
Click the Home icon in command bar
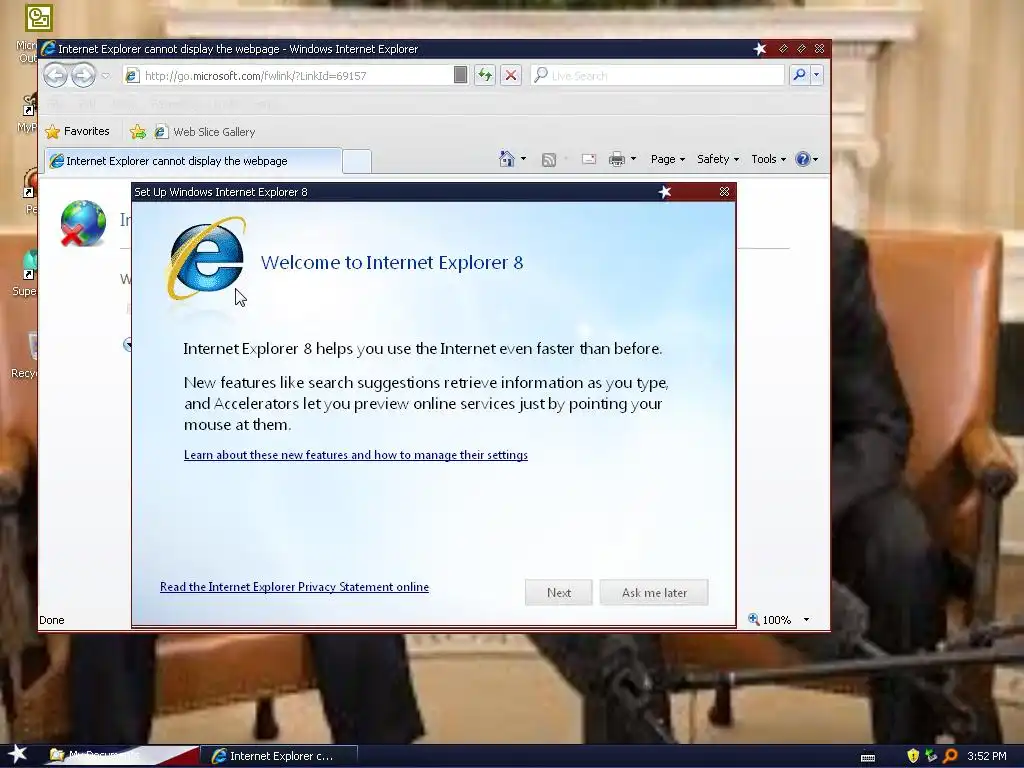[506, 159]
